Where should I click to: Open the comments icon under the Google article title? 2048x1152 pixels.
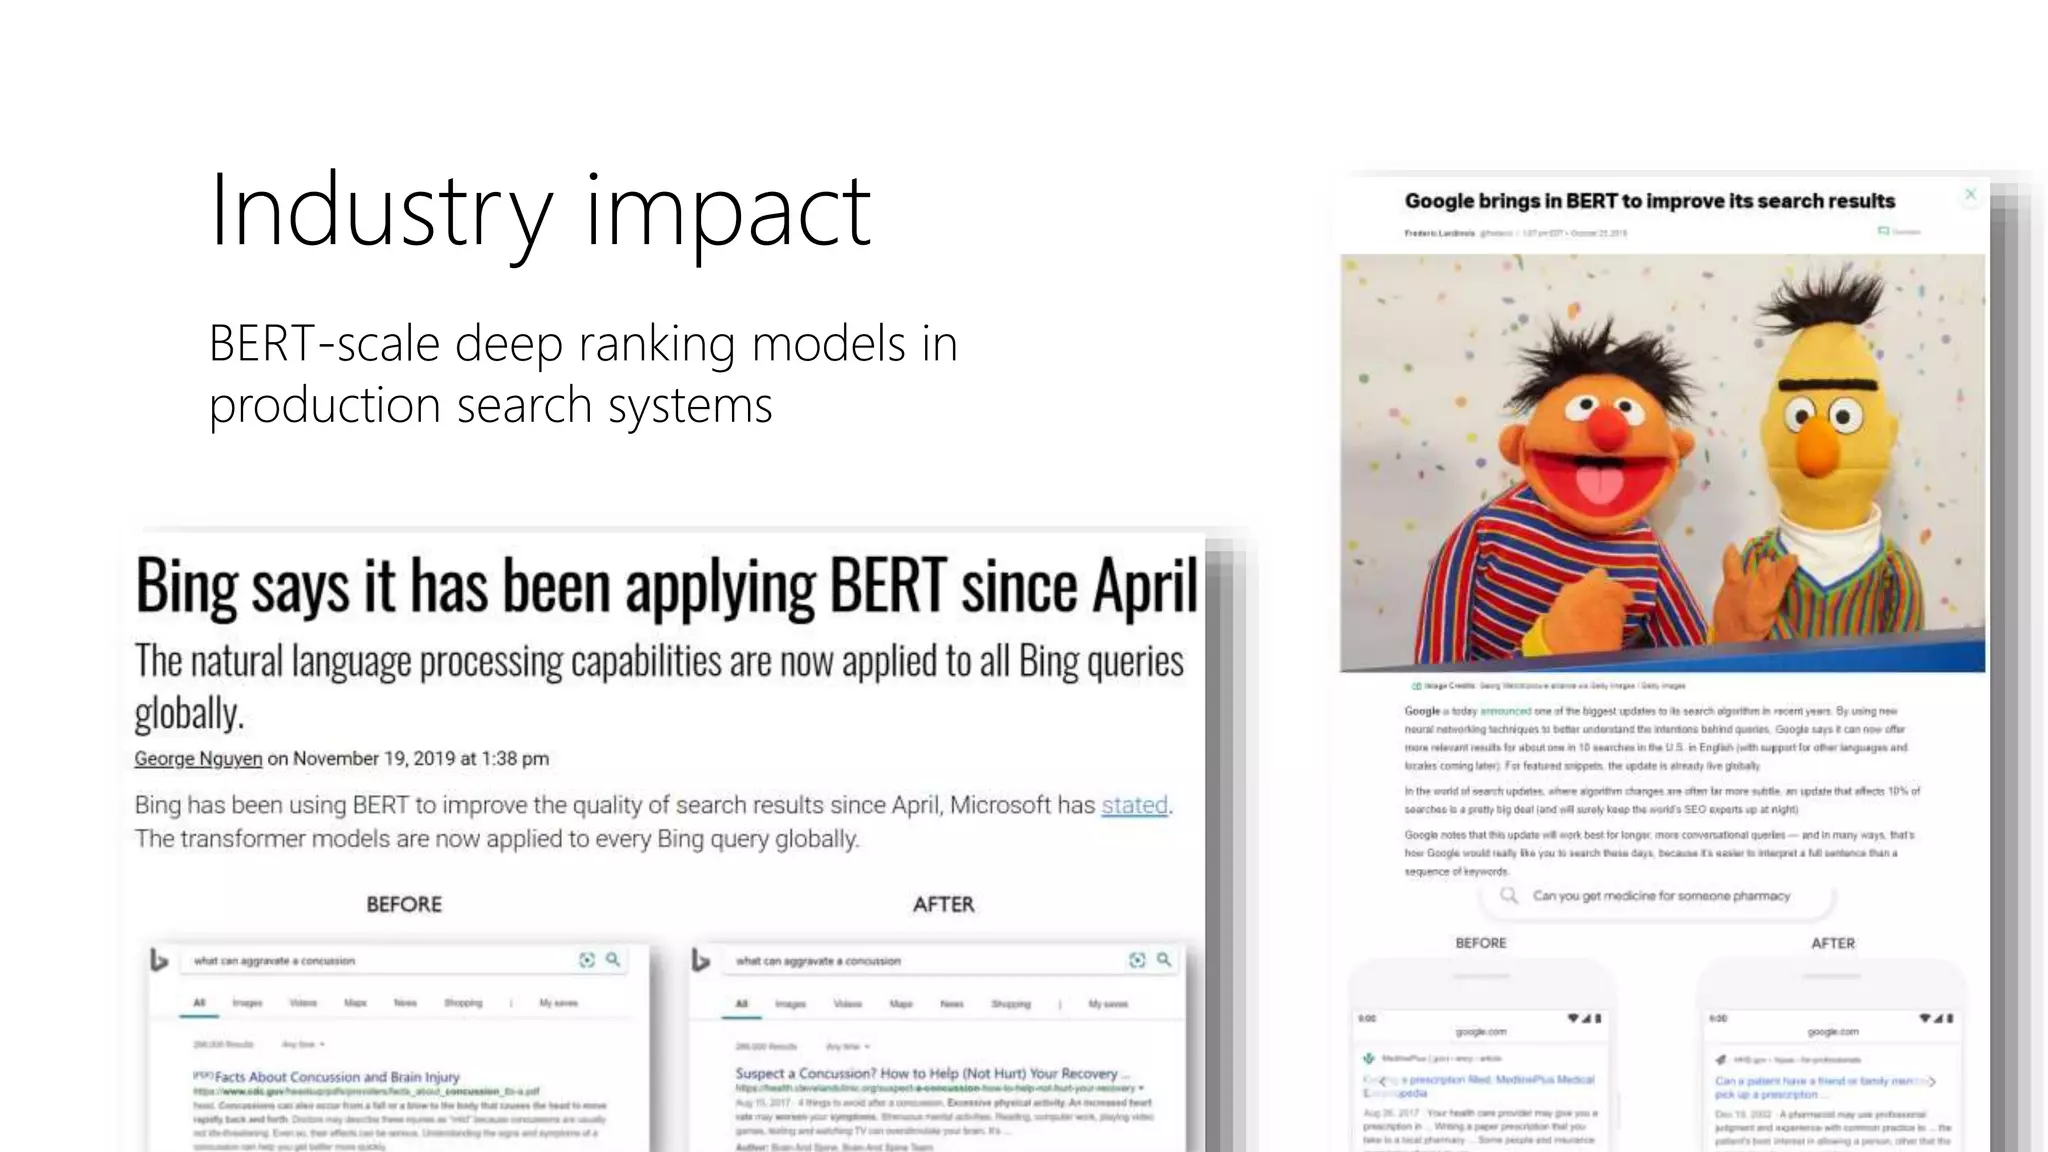pos(1883,231)
